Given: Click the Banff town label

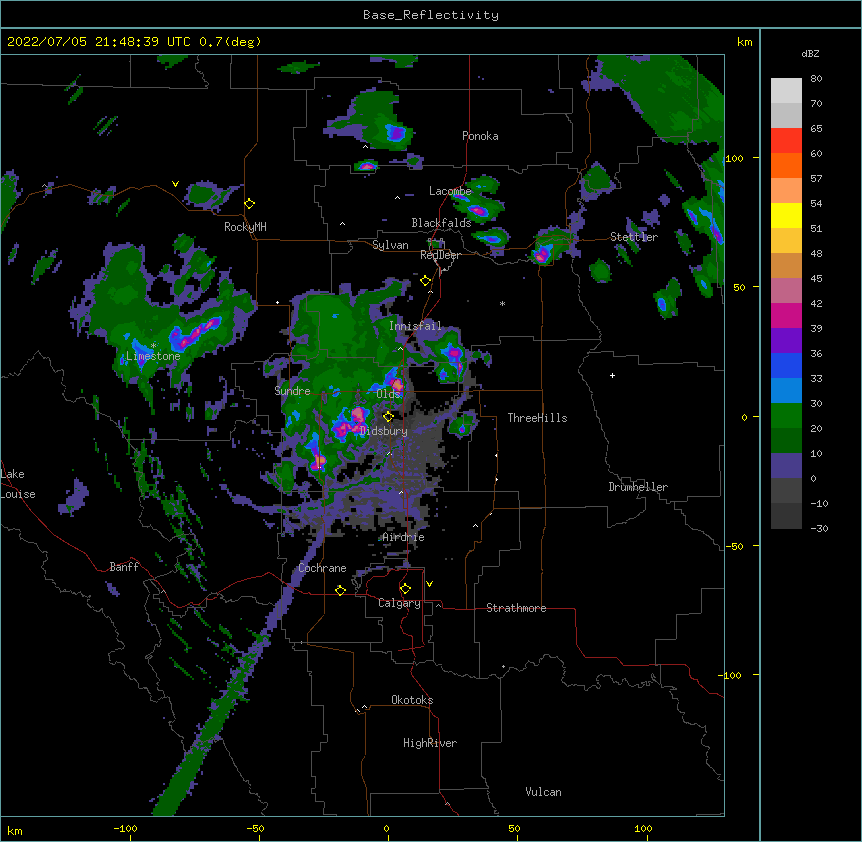Looking at the screenshot, I should (x=124, y=567).
